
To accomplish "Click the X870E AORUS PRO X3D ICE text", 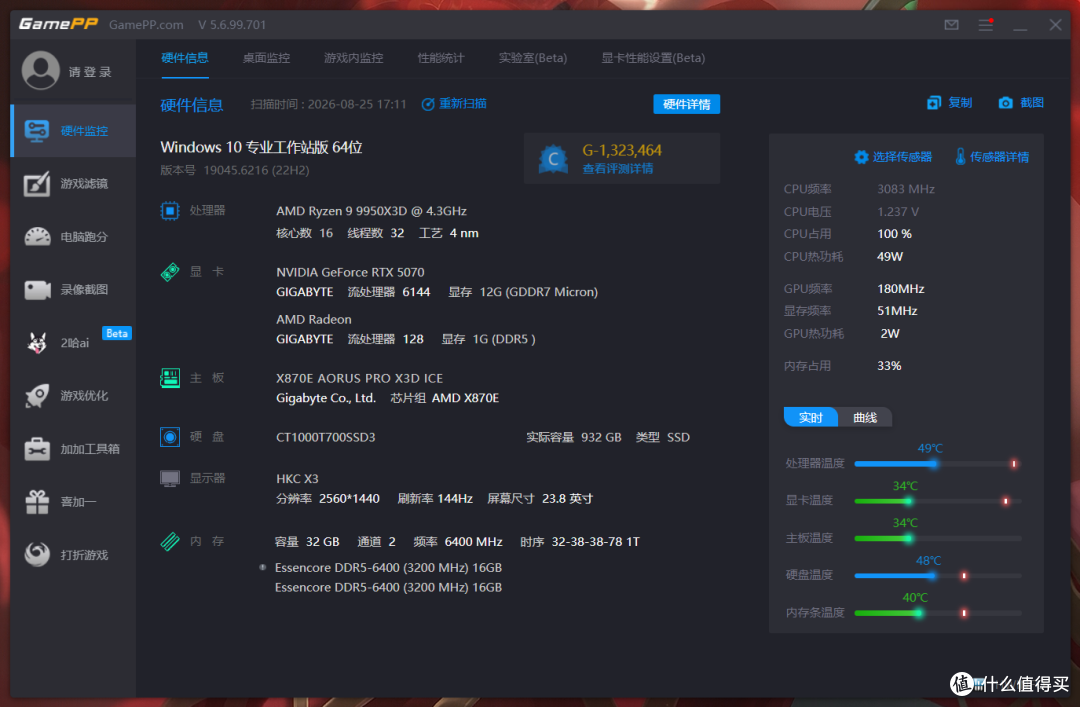I will coord(360,378).
